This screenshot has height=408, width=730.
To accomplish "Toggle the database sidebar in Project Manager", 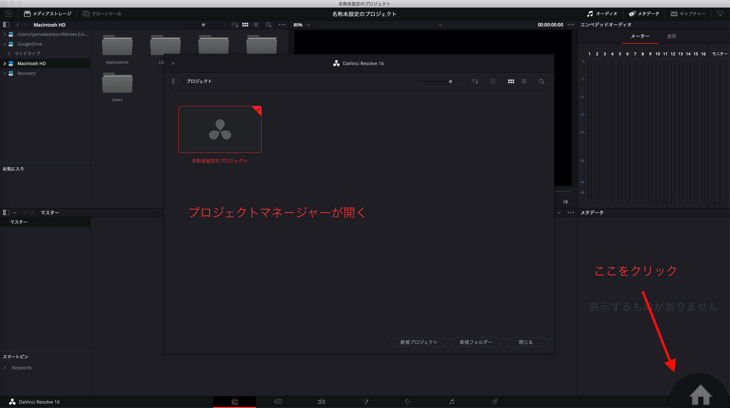I will coord(174,82).
